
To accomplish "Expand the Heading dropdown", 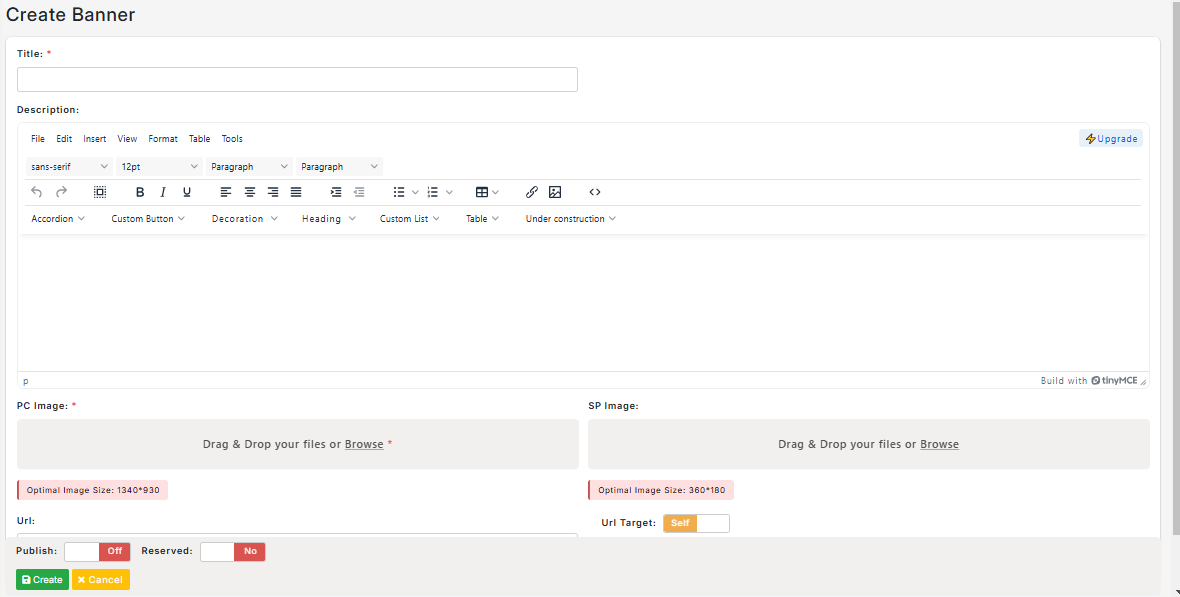I will coord(329,218).
